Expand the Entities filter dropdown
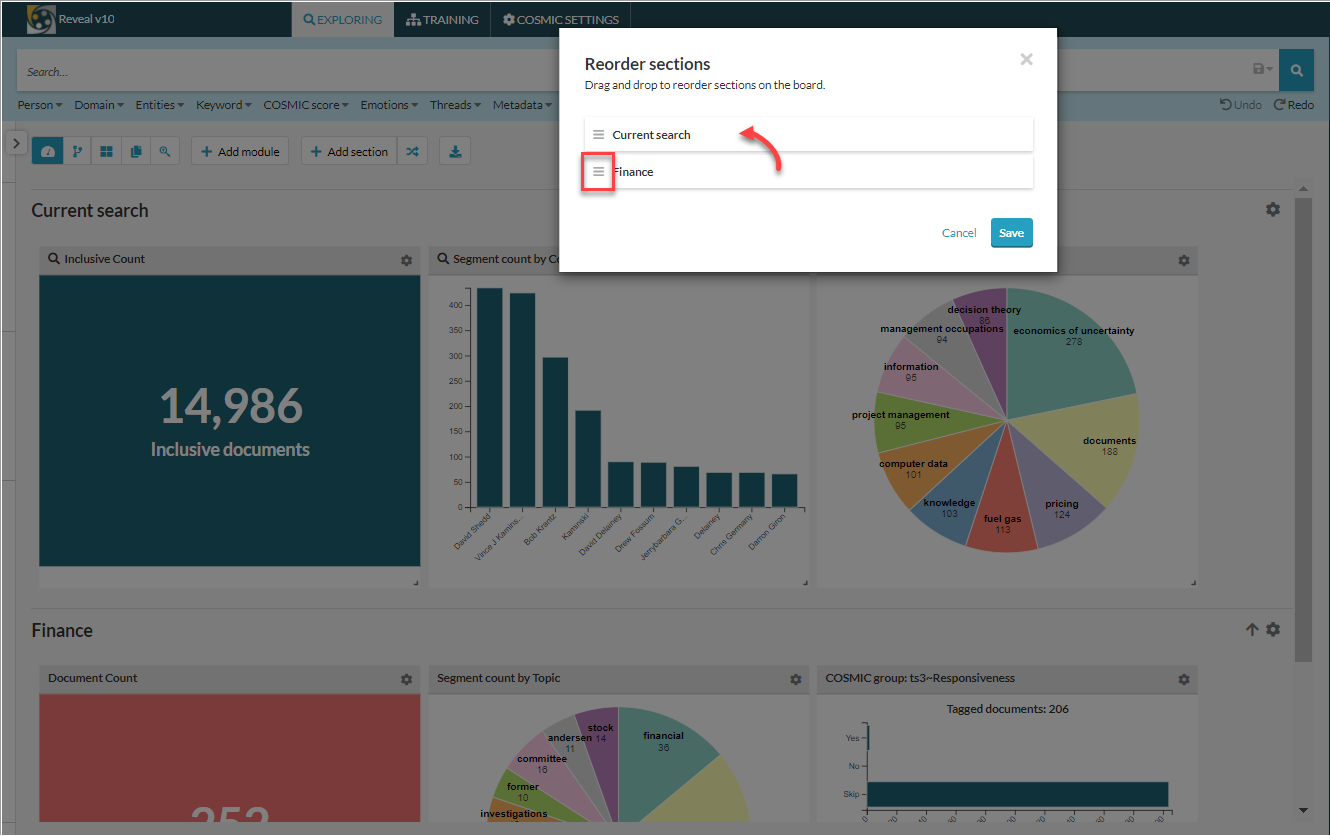1330x836 pixels. coord(160,105)
